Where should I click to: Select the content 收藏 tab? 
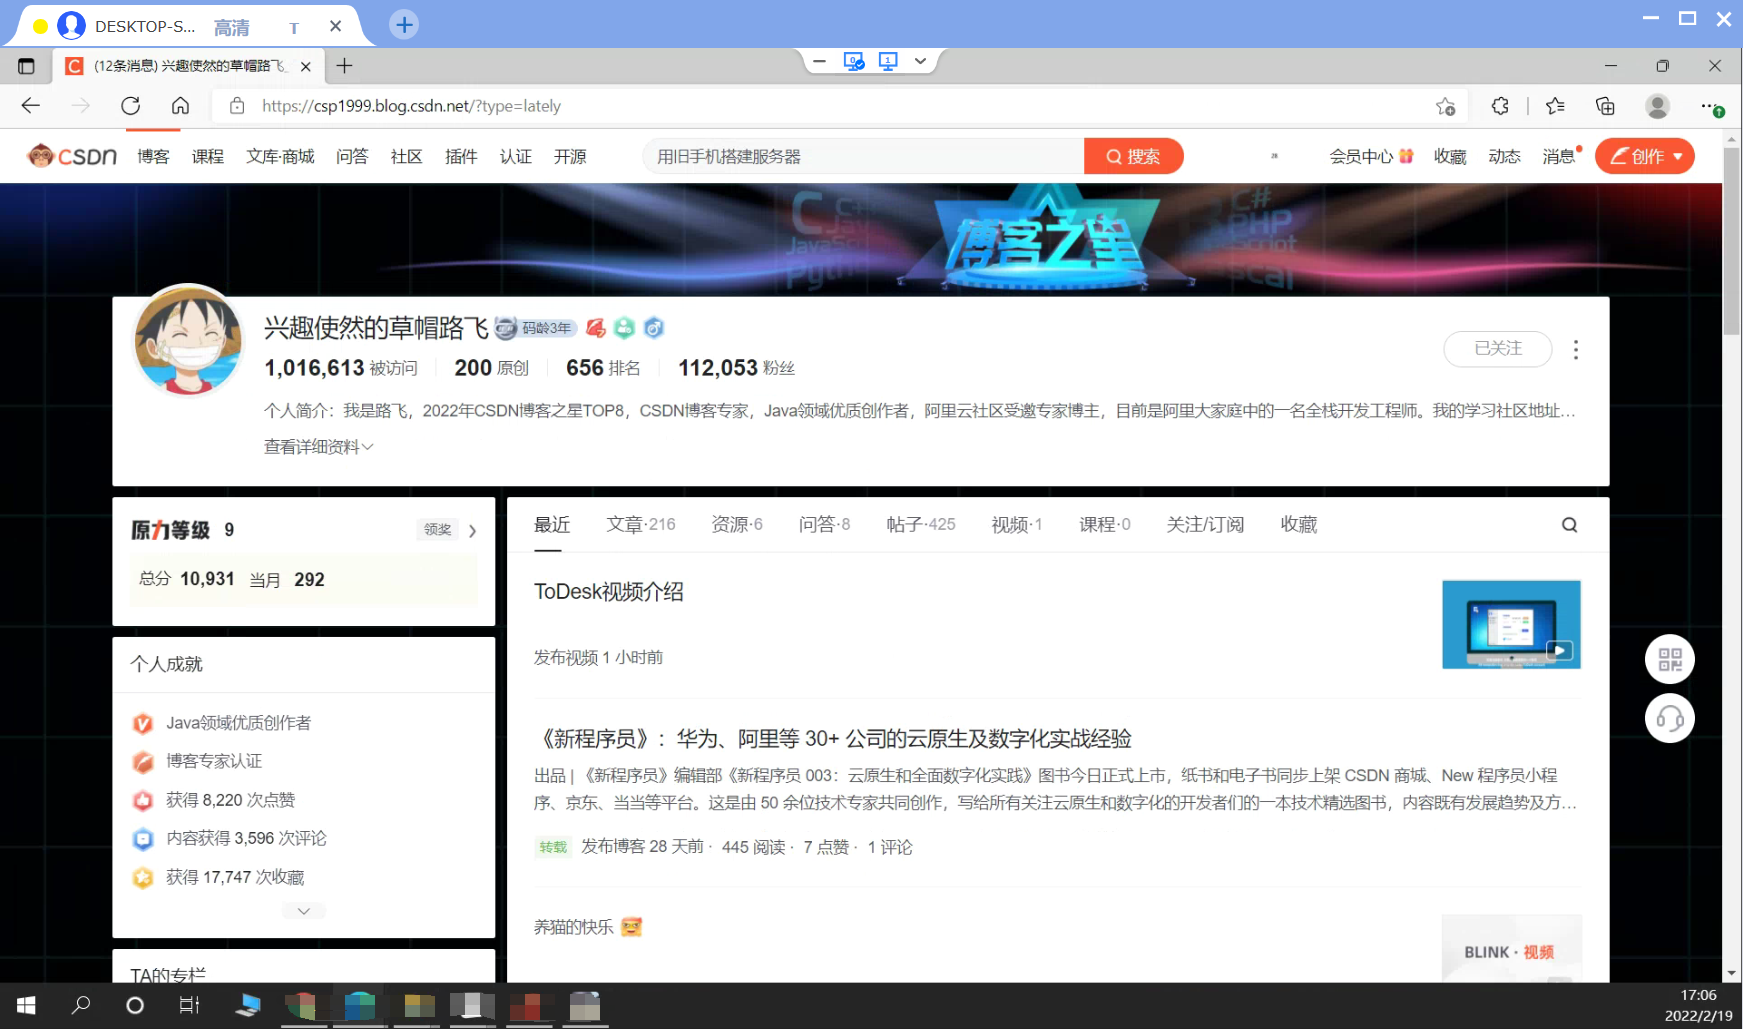point(1299,525)
